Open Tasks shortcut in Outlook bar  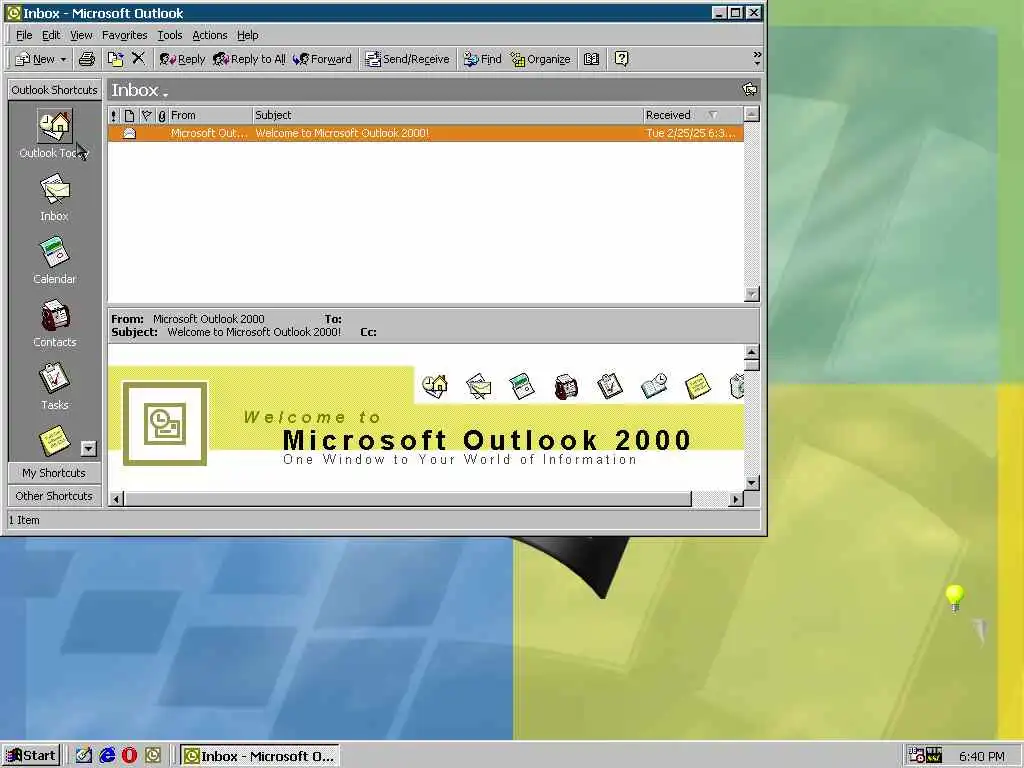(x=55, y=387)
